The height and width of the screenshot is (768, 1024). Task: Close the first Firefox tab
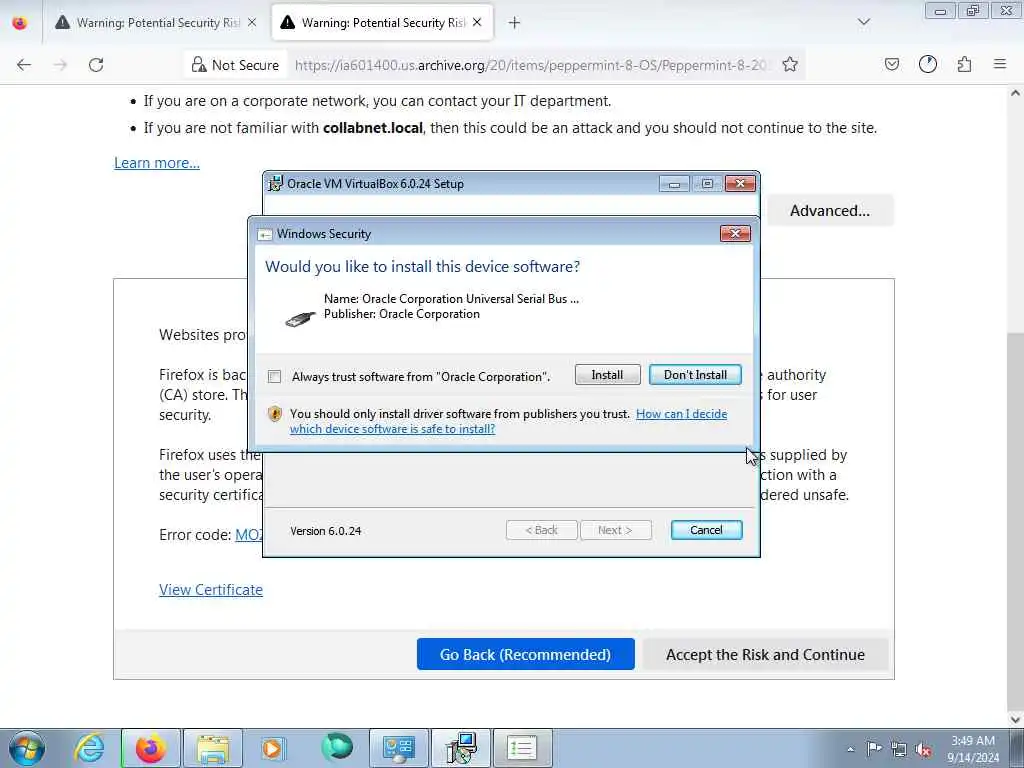click(252, 23)
